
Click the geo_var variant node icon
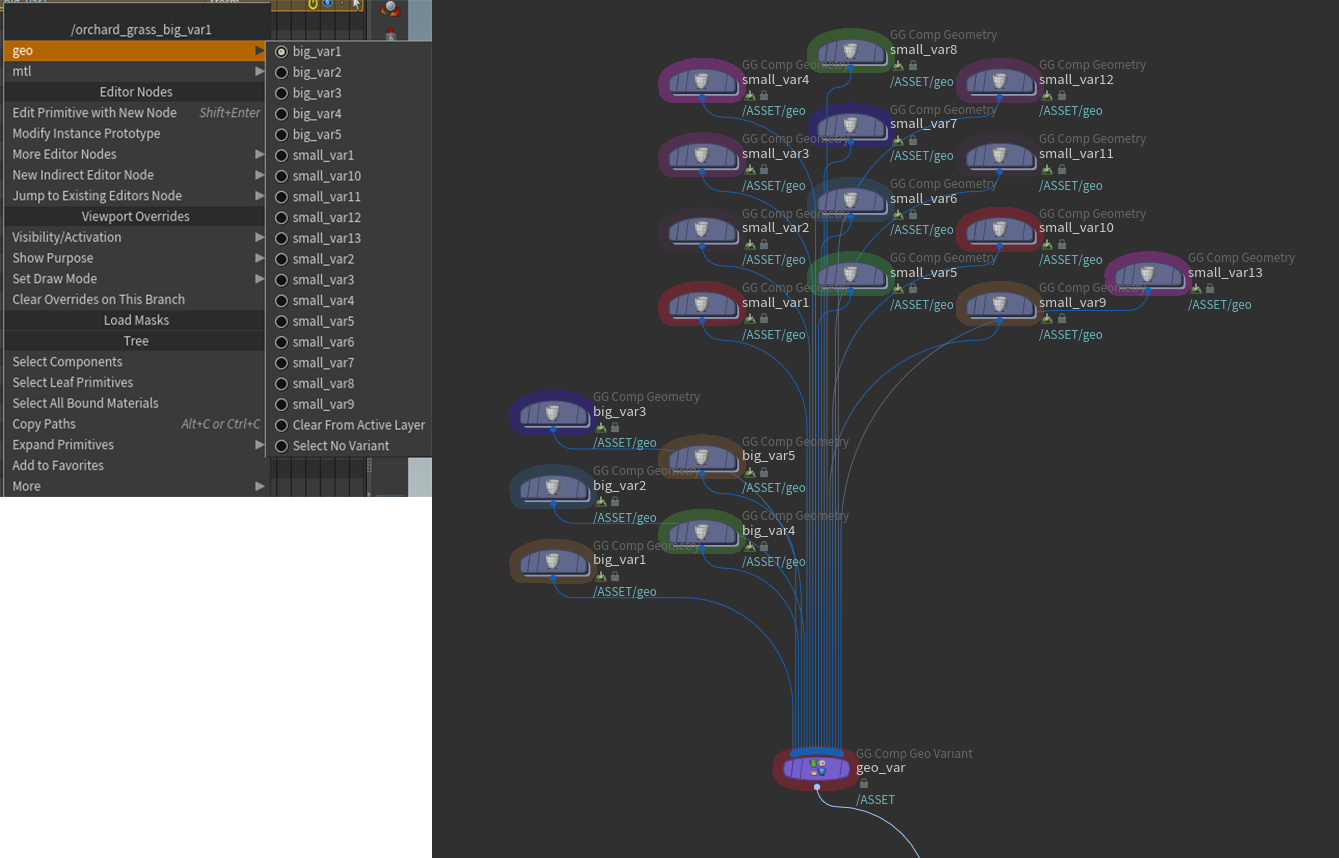(816, 768)
